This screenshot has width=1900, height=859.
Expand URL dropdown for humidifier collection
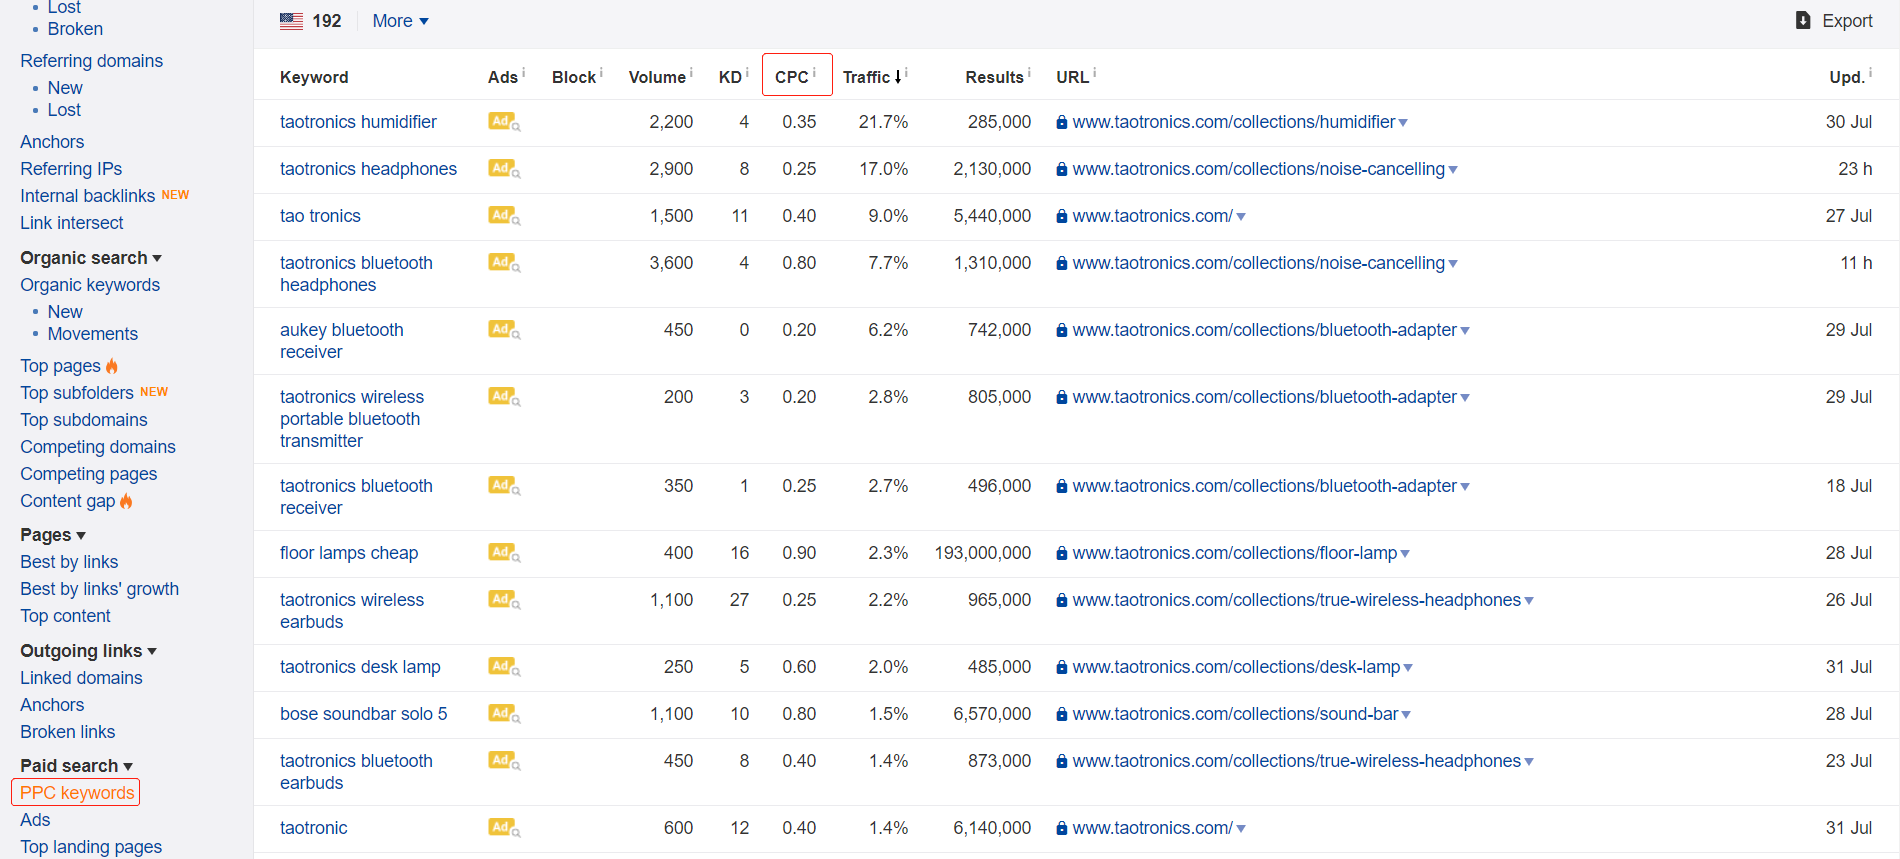click(x=1403, y=123)
